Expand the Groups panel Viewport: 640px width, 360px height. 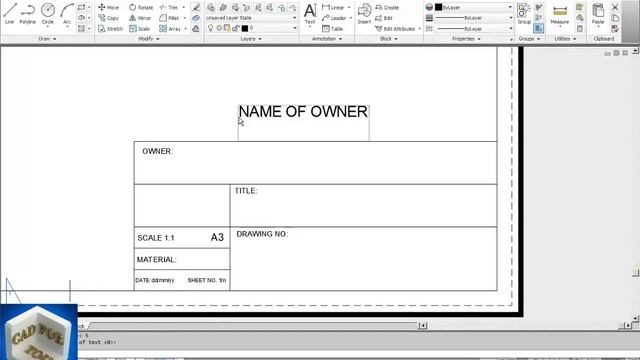pyautogui.click(x=529, y=39)
